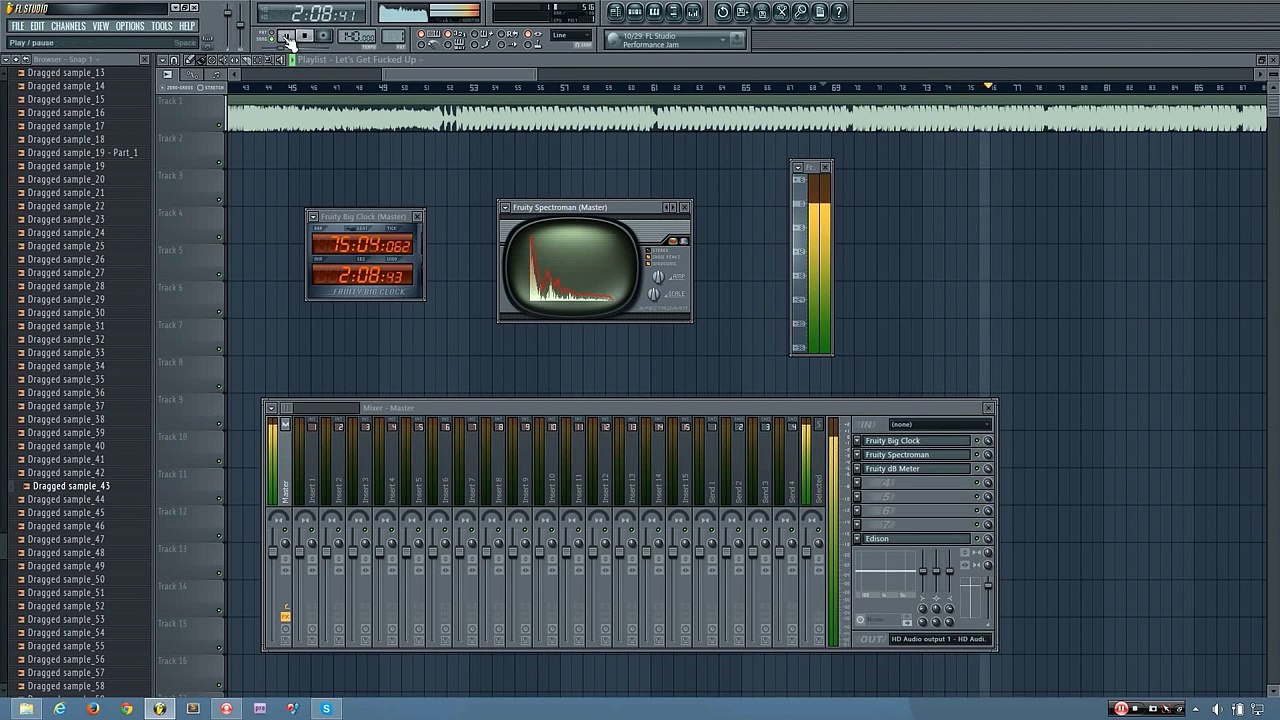Viewport: 1280px width, 720px height.
Task: Click the Playlist magnet snap icon
Action: click(174, 60)
